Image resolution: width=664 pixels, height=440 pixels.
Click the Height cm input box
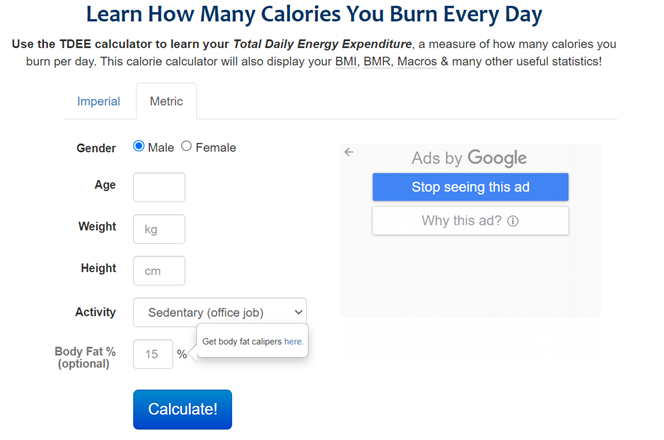click(x=159, y=270)
